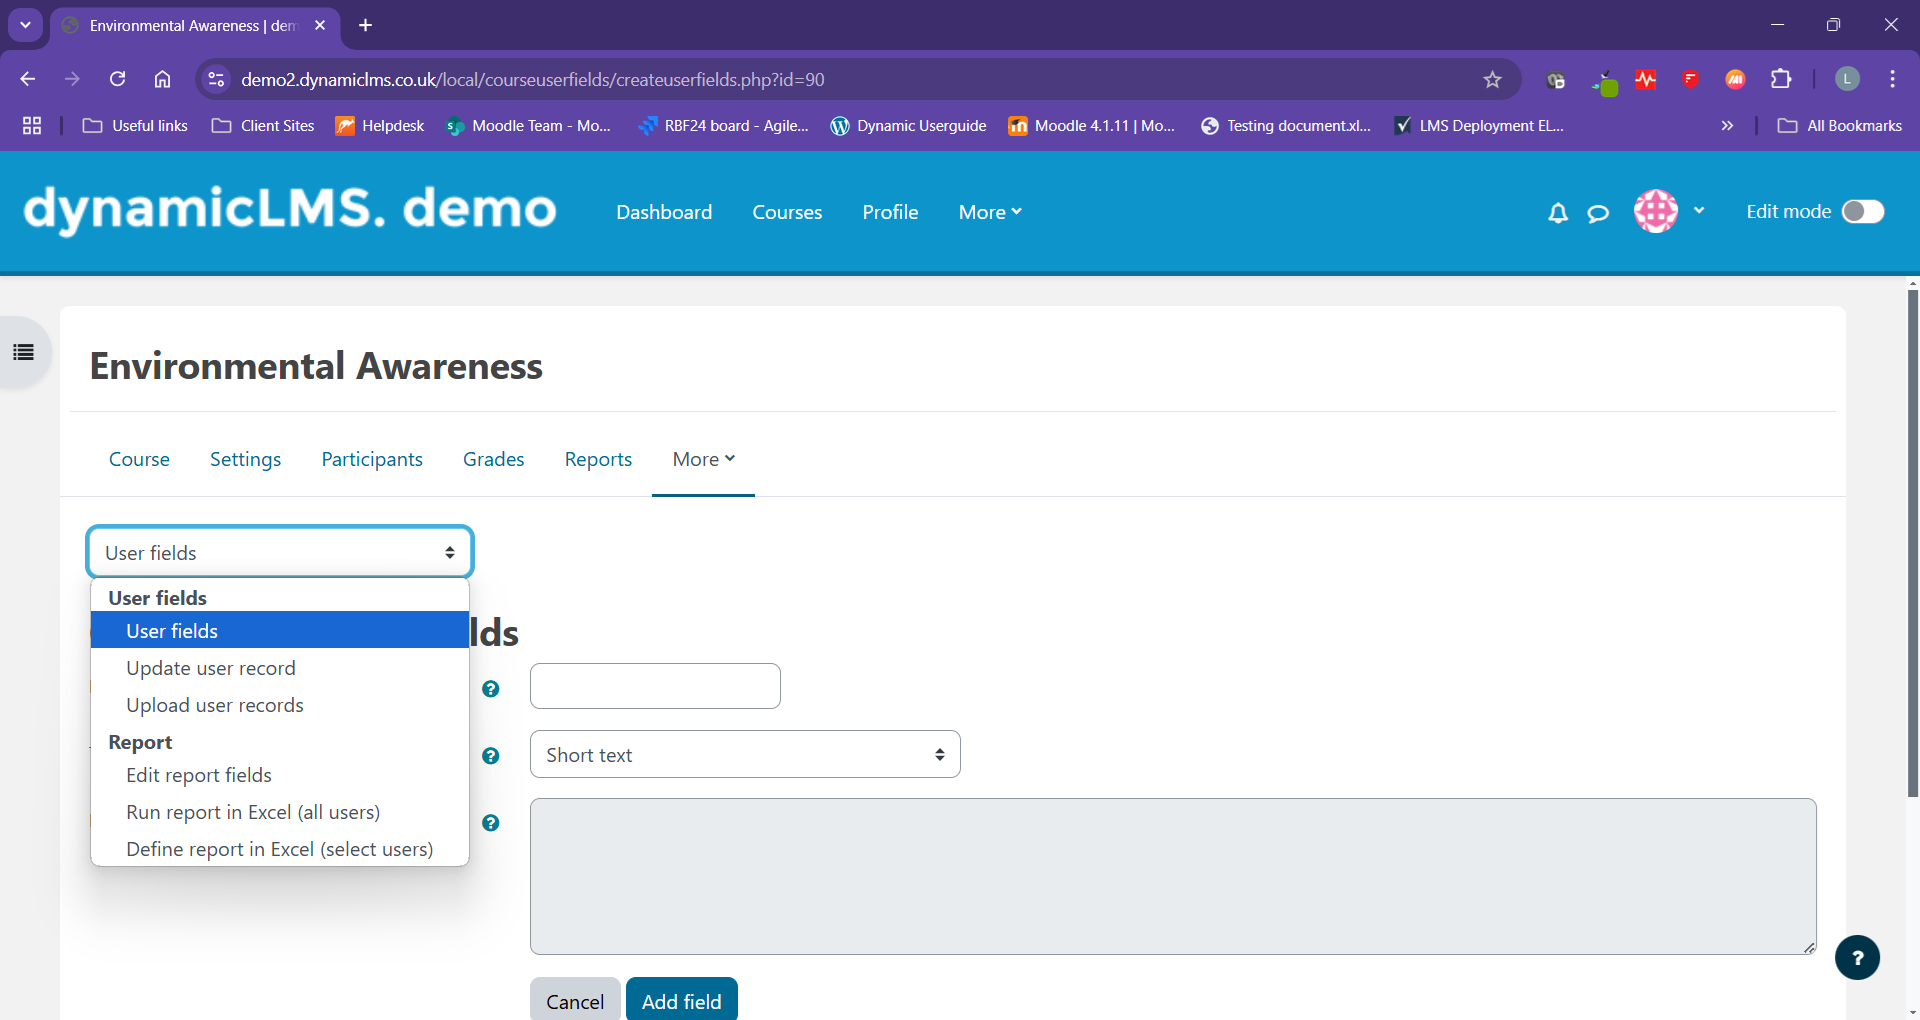The height and width of the screenshot is (1020, 1920).
Task: Open the LMS Deployment bookmark
Action: [x=1479, y=125]
